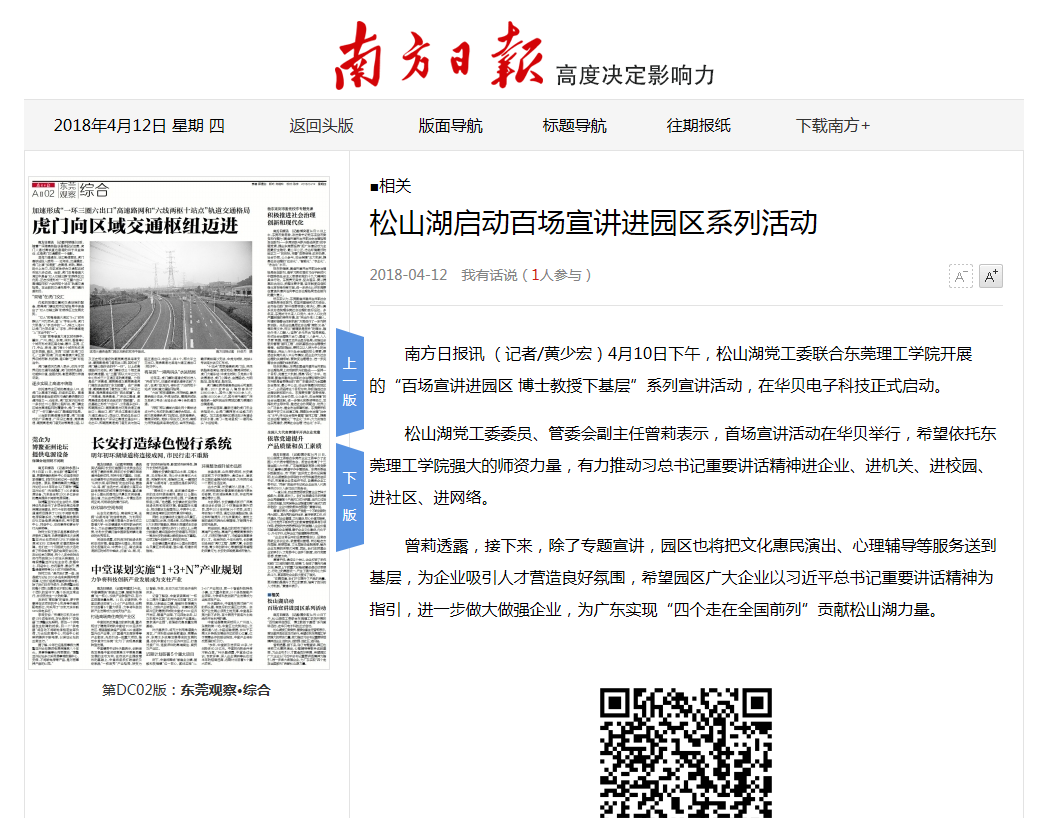Click 下载南方+ link

tap(832, 125)
